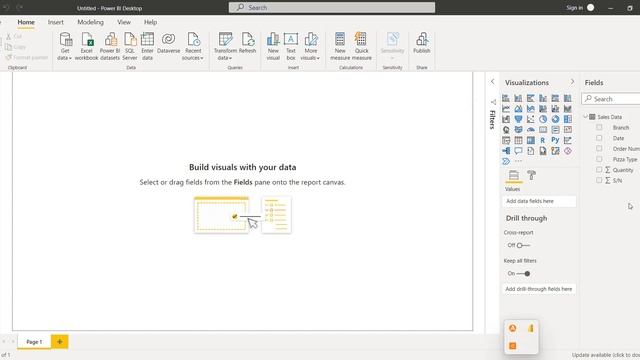Select Decomposition tree visual
640x360 pixels.
[x=506, y=151]
